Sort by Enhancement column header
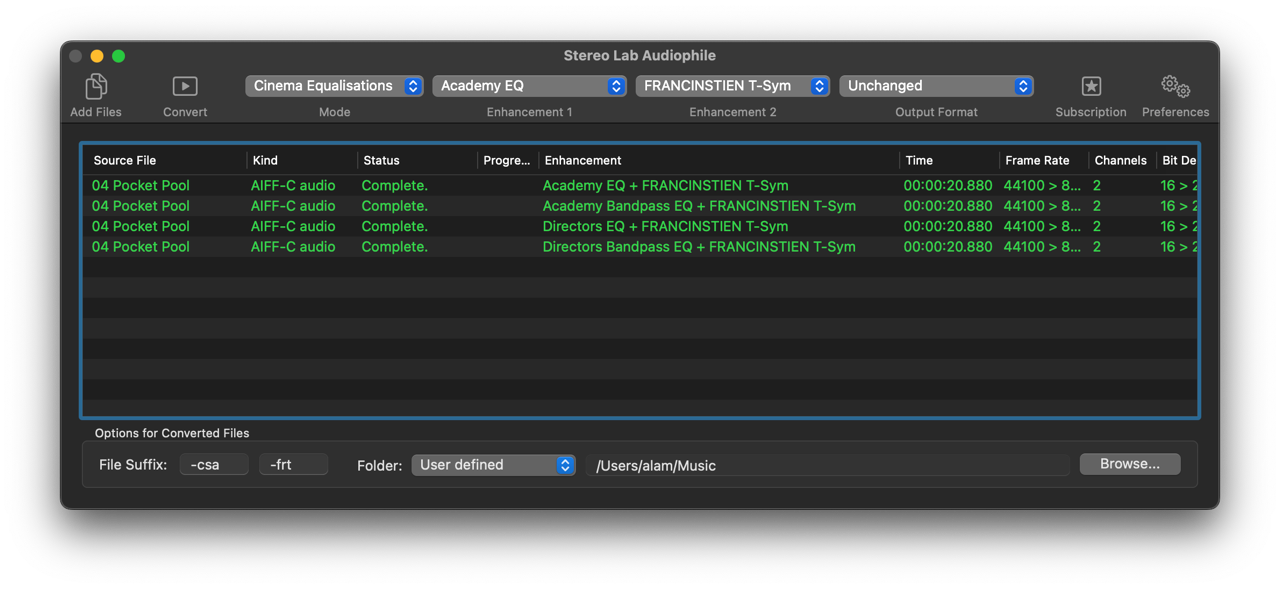Screen dimensions: 1280x589 click(583, 160)
